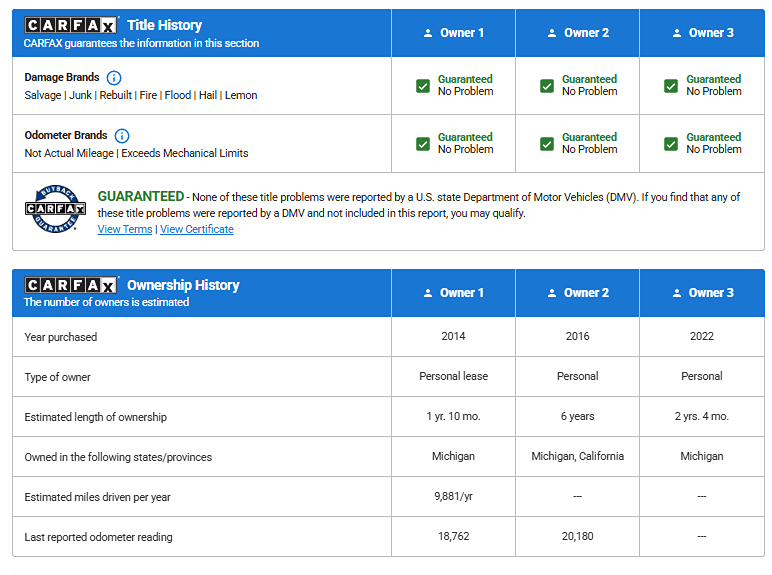Click Owner 2 person icon in Ownership History

pyautogui.click(x=552, y=293)
